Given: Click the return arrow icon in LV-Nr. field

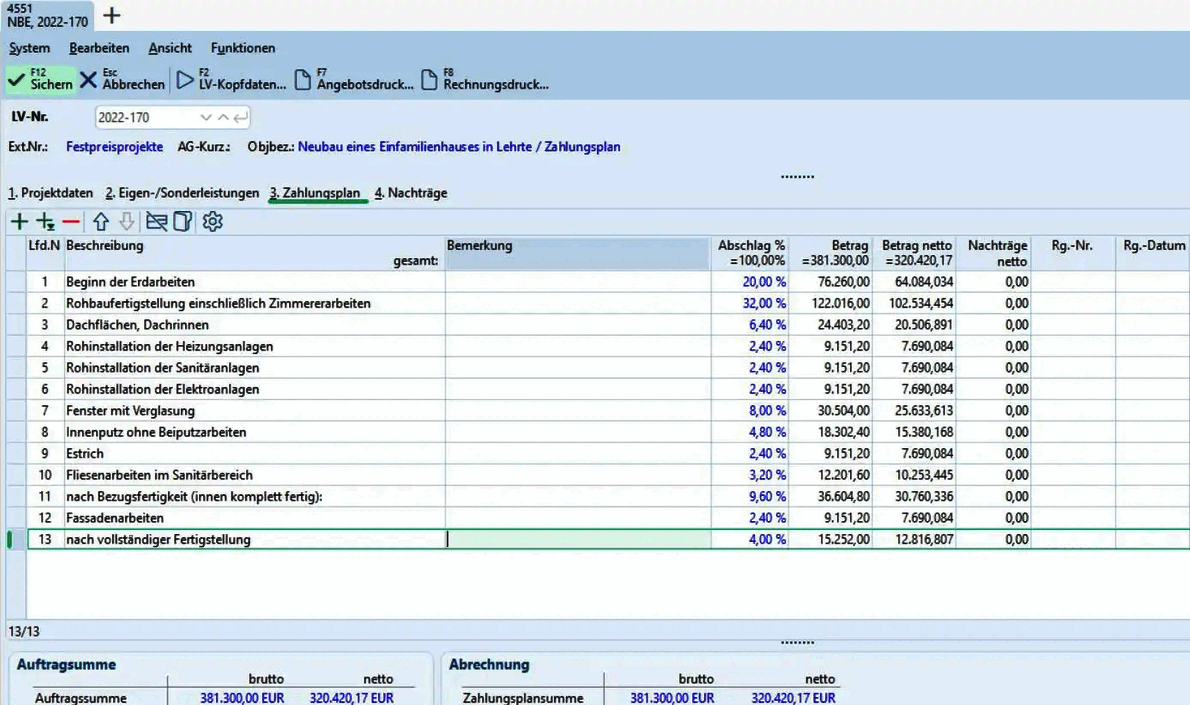Looking at the screenshot, I should [241, 118].
